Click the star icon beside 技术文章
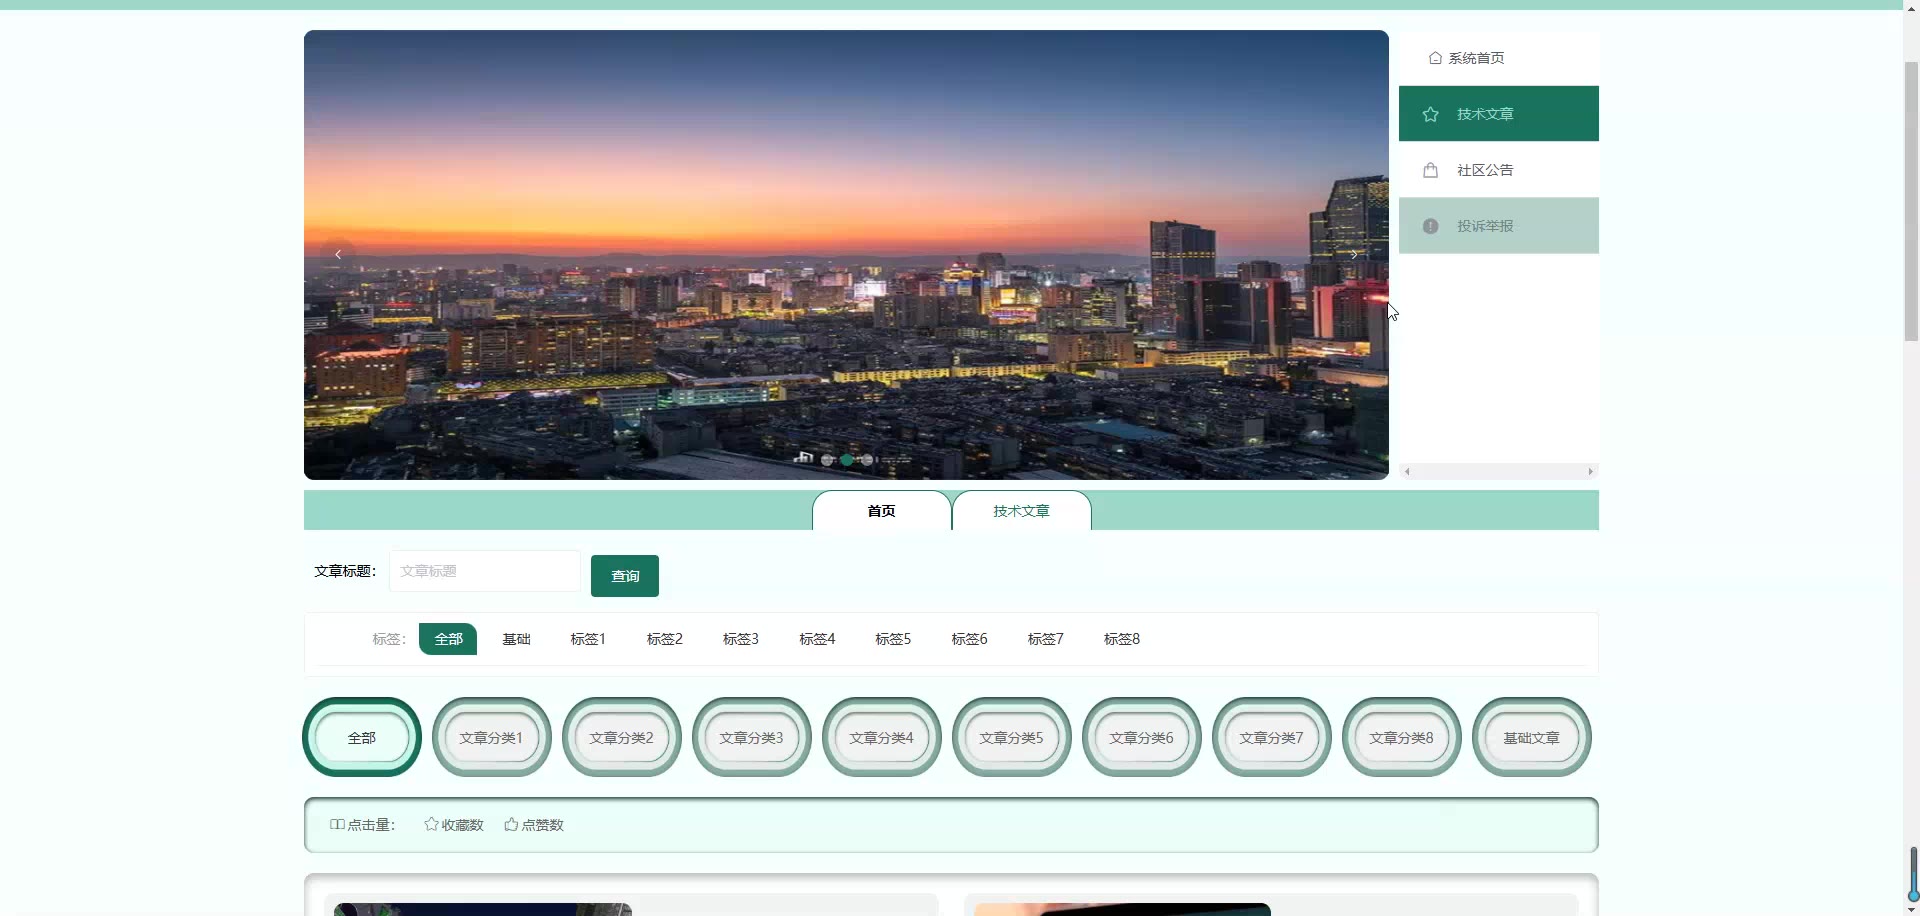The width and height of the screenshot is (1920, 916). tap(1430, 114)
